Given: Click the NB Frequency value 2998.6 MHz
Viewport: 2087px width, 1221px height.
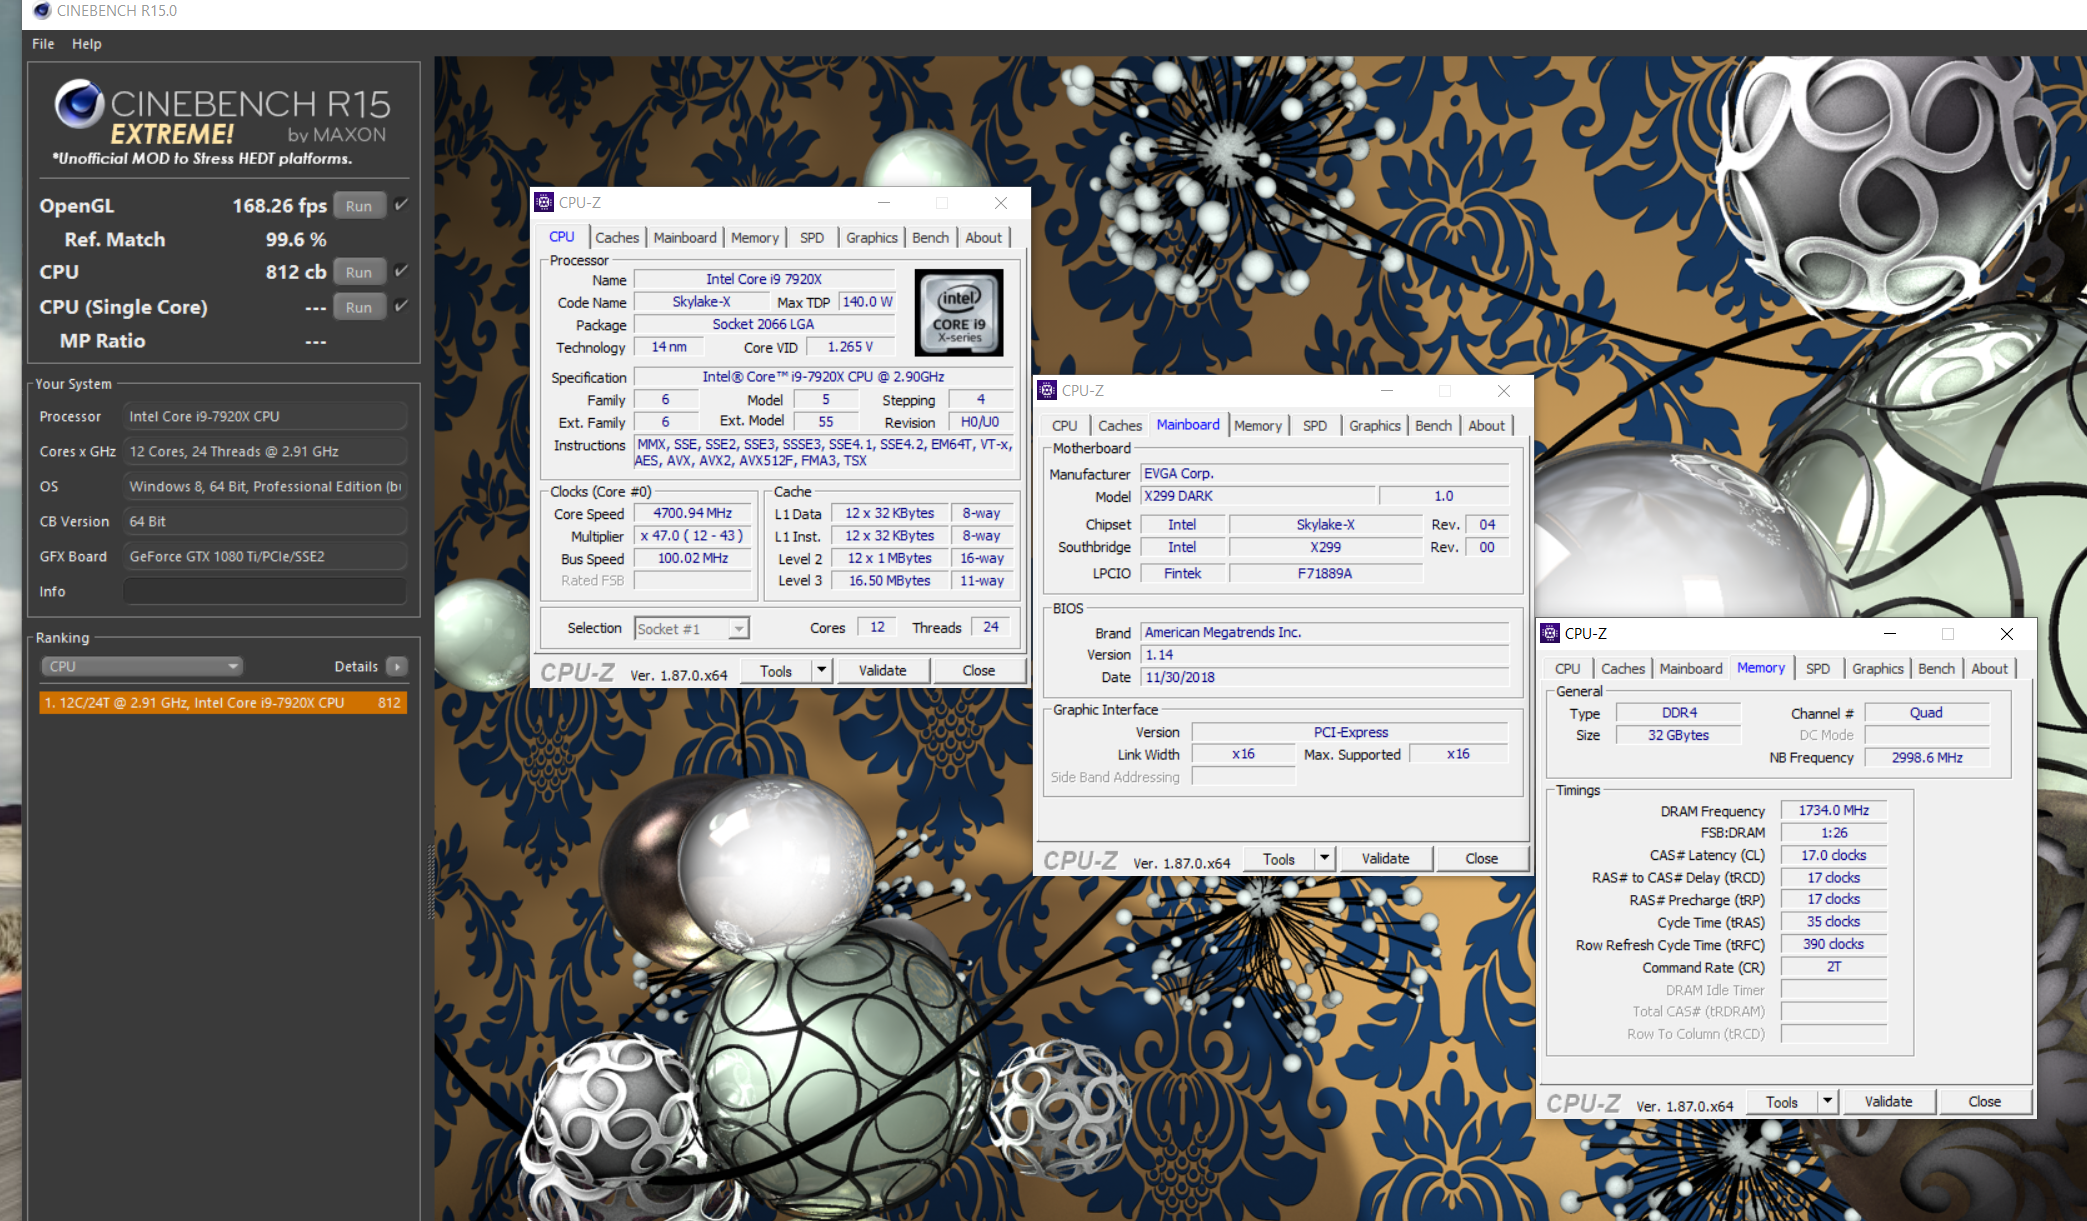Looking at the screenshot, I should coord(1926,758).
